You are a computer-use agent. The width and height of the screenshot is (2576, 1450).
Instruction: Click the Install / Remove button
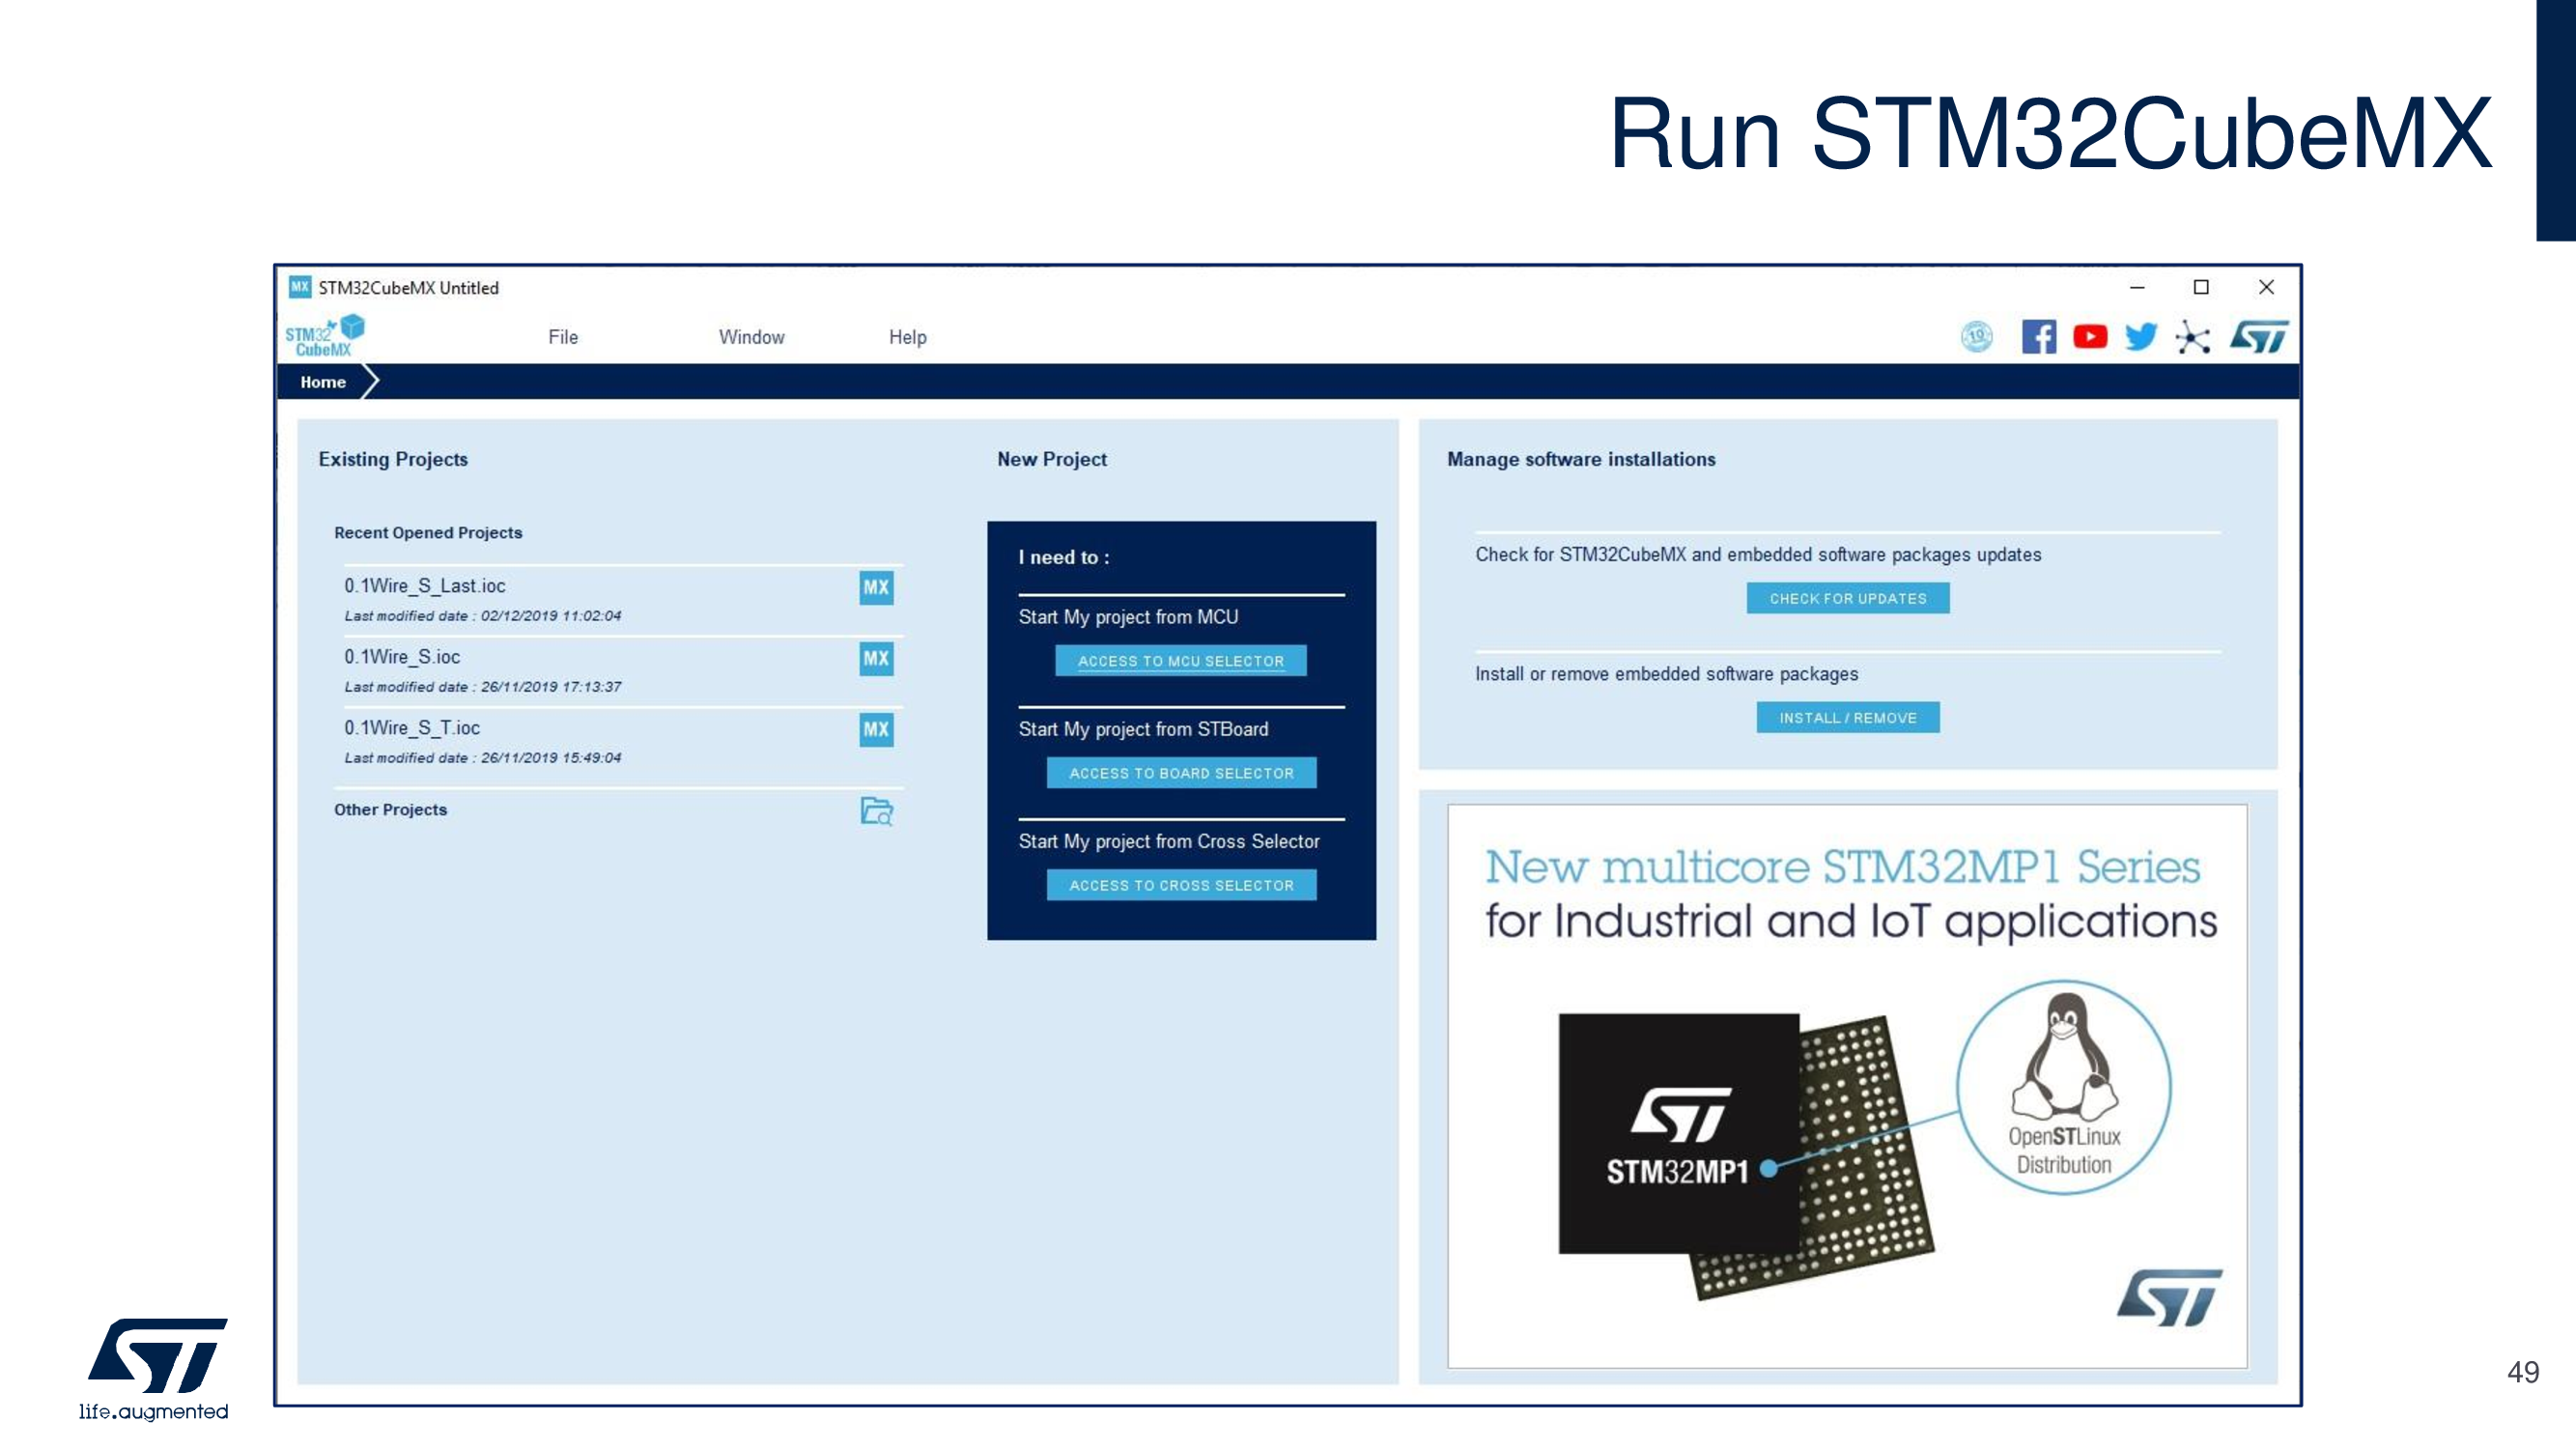pyautogui.click(x=1847, y=718)
